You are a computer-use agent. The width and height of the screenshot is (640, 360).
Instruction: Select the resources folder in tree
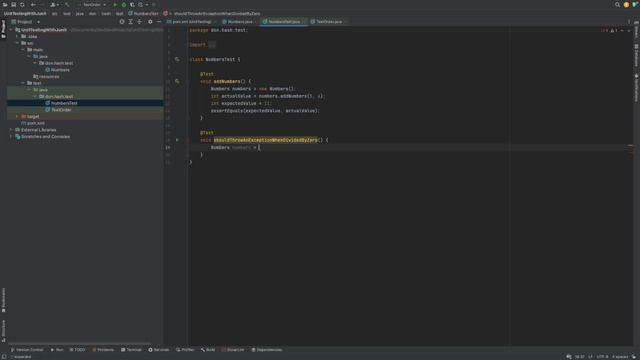(x=46, y=76)
